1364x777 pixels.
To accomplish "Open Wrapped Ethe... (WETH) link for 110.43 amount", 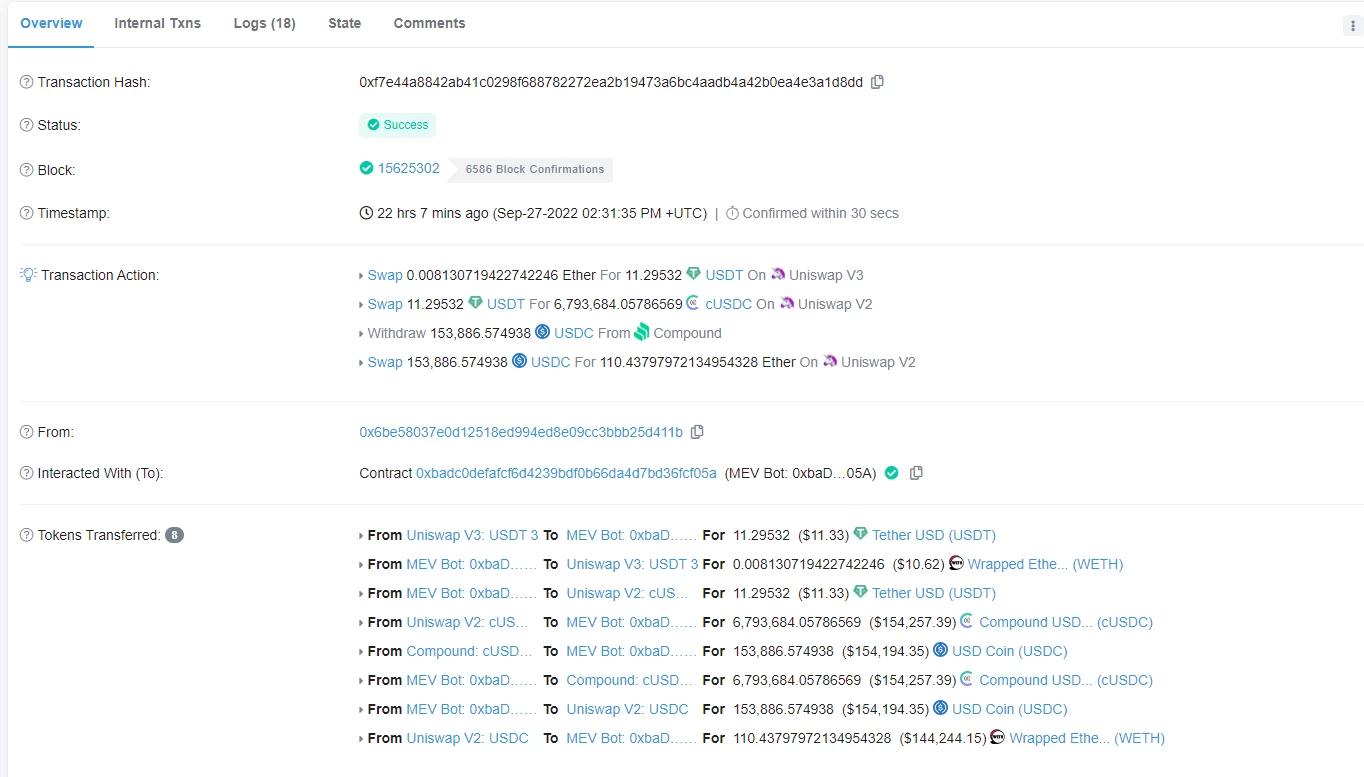I will (x=1087, y=738).
